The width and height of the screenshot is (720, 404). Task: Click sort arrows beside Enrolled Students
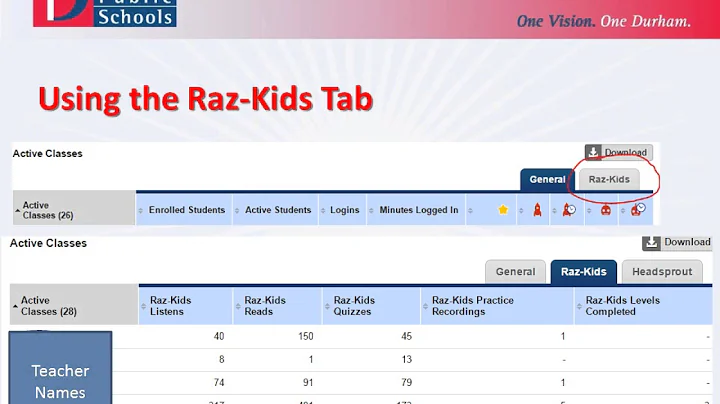(141, 210)
